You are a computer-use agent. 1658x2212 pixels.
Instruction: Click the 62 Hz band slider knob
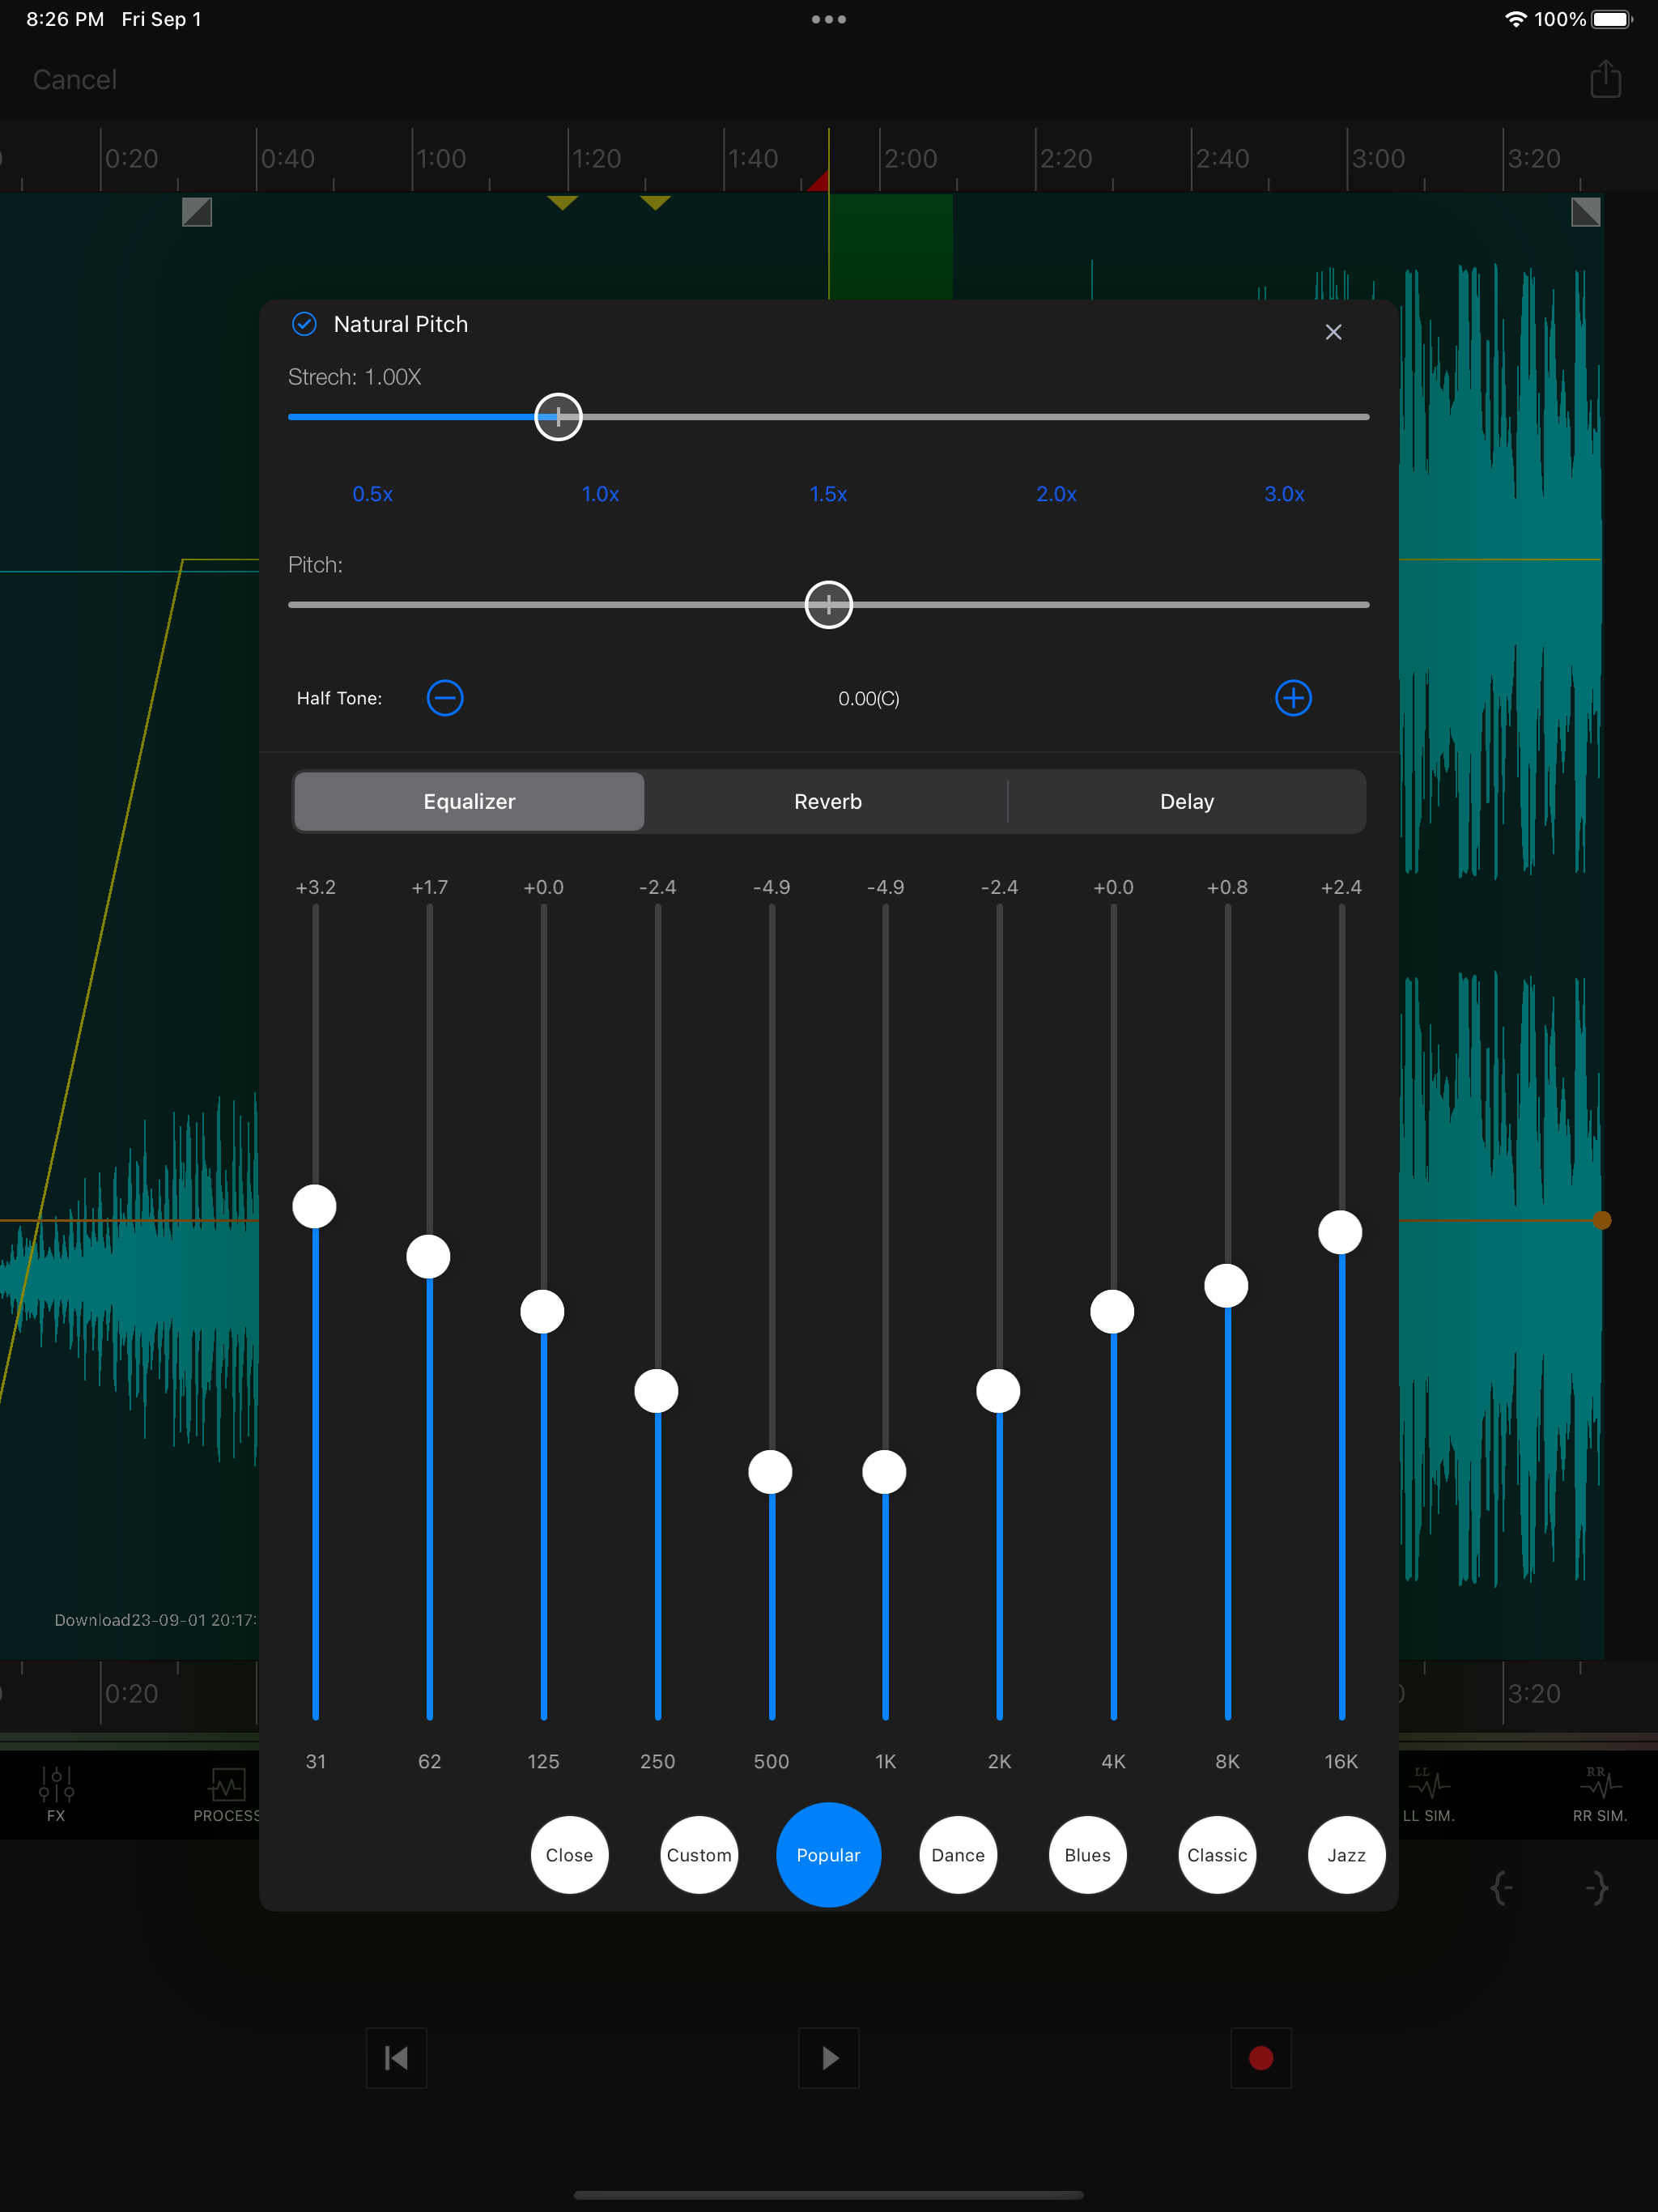click(428, 1256)
